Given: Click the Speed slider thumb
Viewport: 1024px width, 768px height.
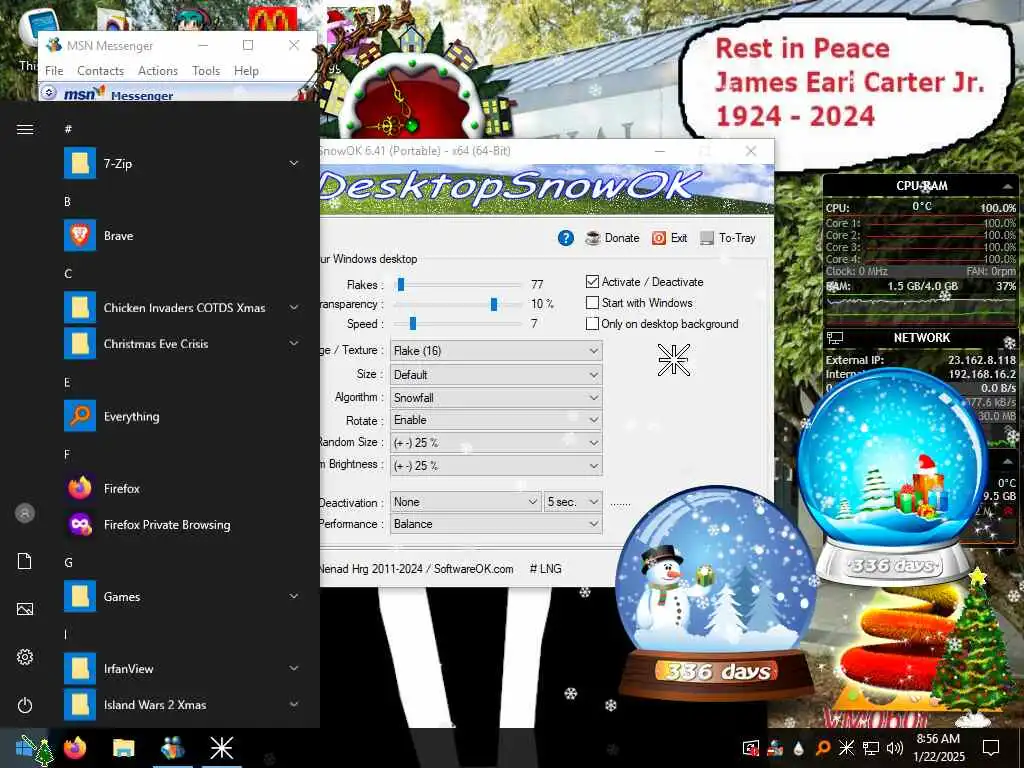Looking at the screenshot, I should 413,323.
